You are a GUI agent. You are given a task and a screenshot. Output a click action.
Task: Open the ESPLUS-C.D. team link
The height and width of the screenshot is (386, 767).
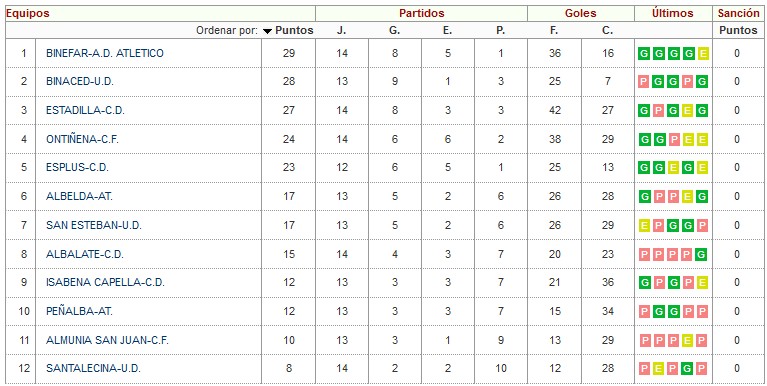pyautogui.click(x=77, y=168)
